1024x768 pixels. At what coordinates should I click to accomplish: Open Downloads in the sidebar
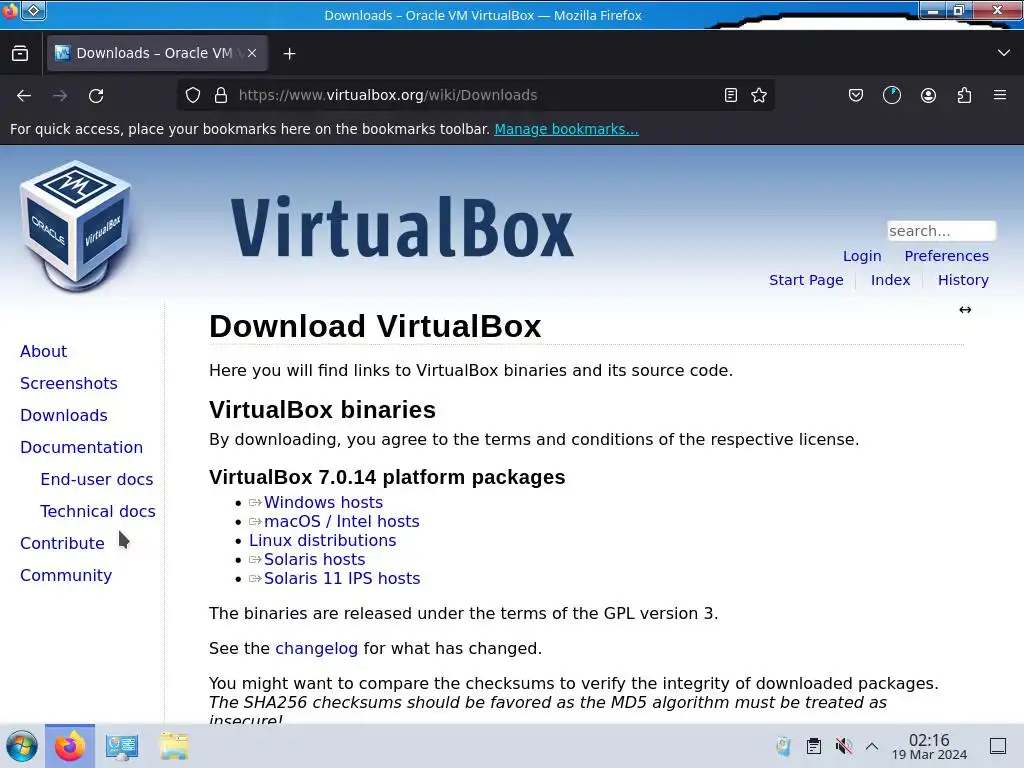(63, 415)
